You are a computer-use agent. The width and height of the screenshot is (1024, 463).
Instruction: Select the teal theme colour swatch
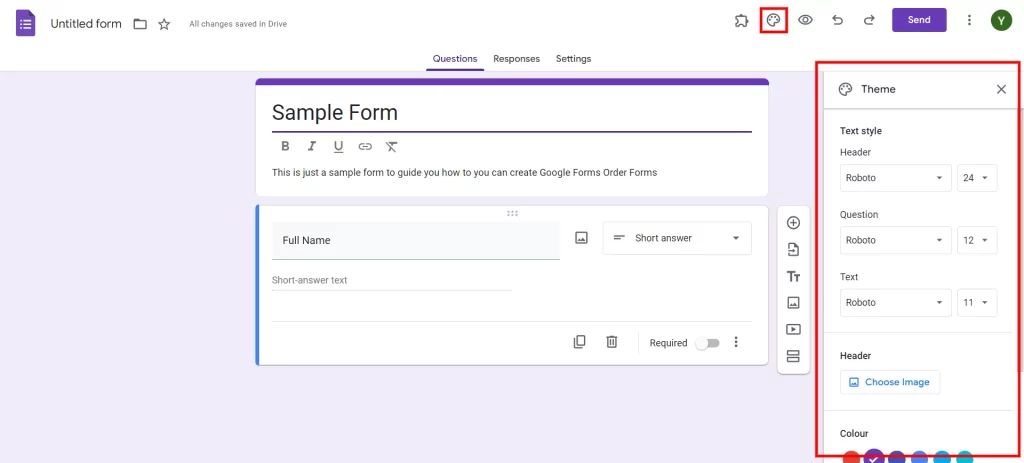coord(964,458)
